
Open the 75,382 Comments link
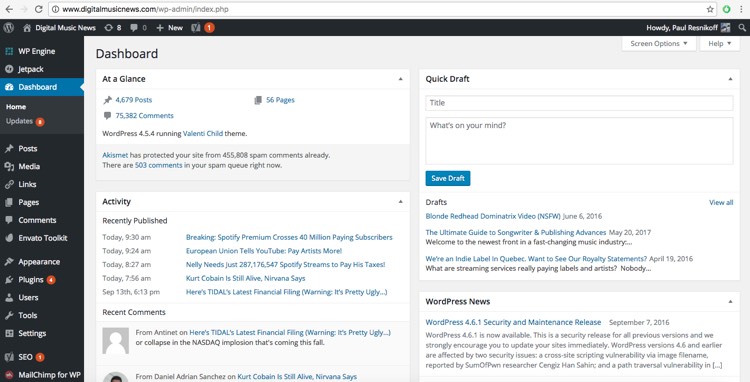coord(144,116)
